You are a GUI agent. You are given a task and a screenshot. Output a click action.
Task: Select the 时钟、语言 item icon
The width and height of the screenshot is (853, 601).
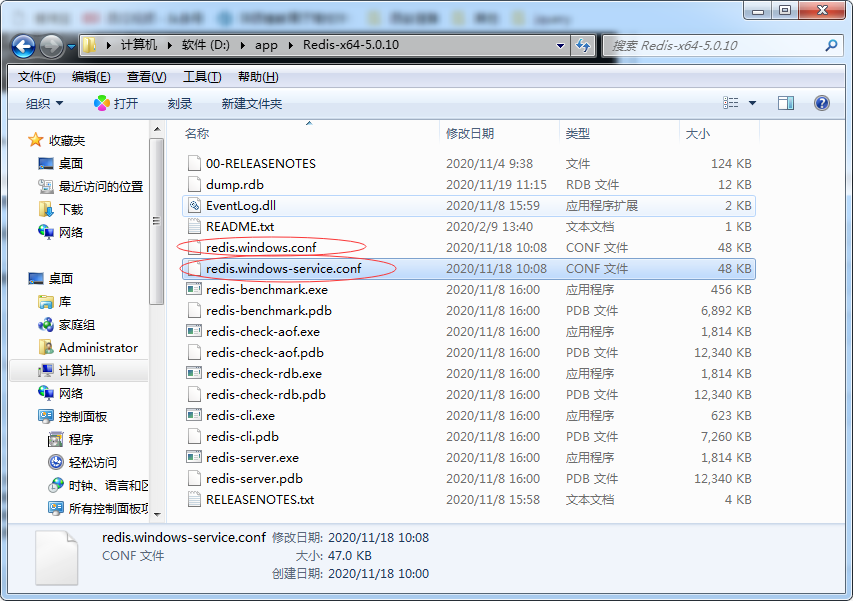coord(55,485)
